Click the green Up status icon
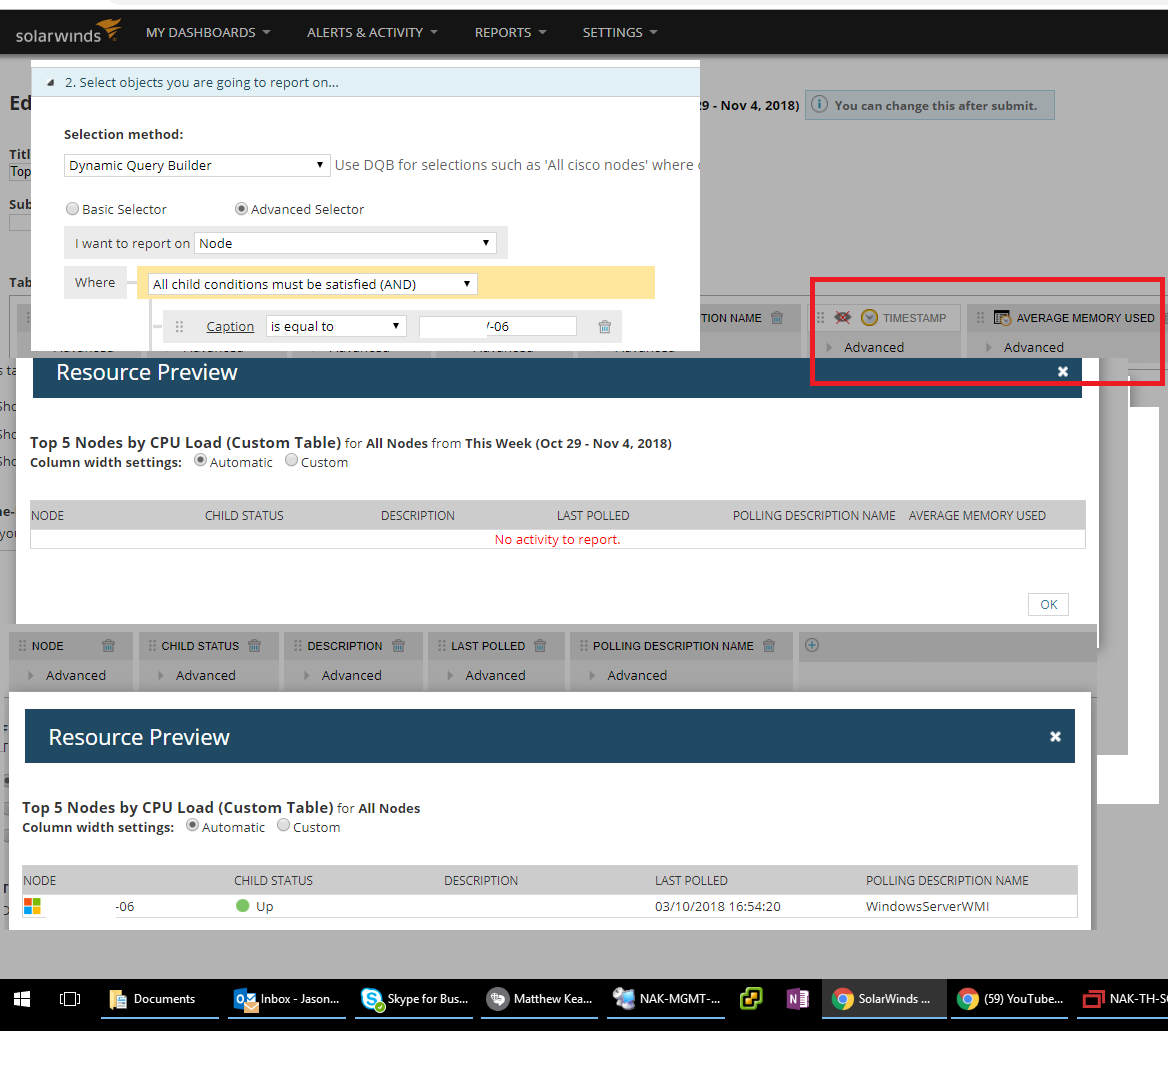1168x1092 pixels. (242, 906)
